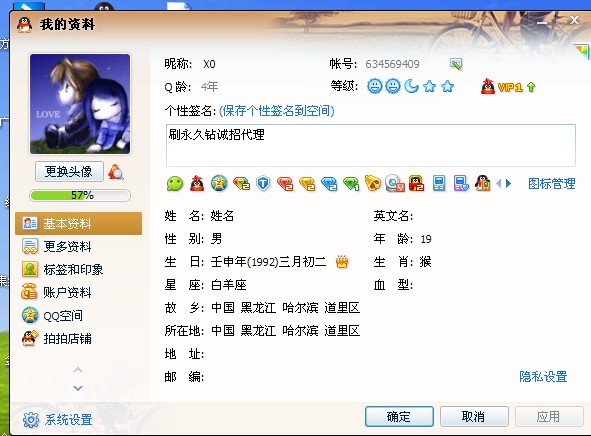Click the blue shield security icon
This screenshot has height=436, width=591.
tap(263, 184)
